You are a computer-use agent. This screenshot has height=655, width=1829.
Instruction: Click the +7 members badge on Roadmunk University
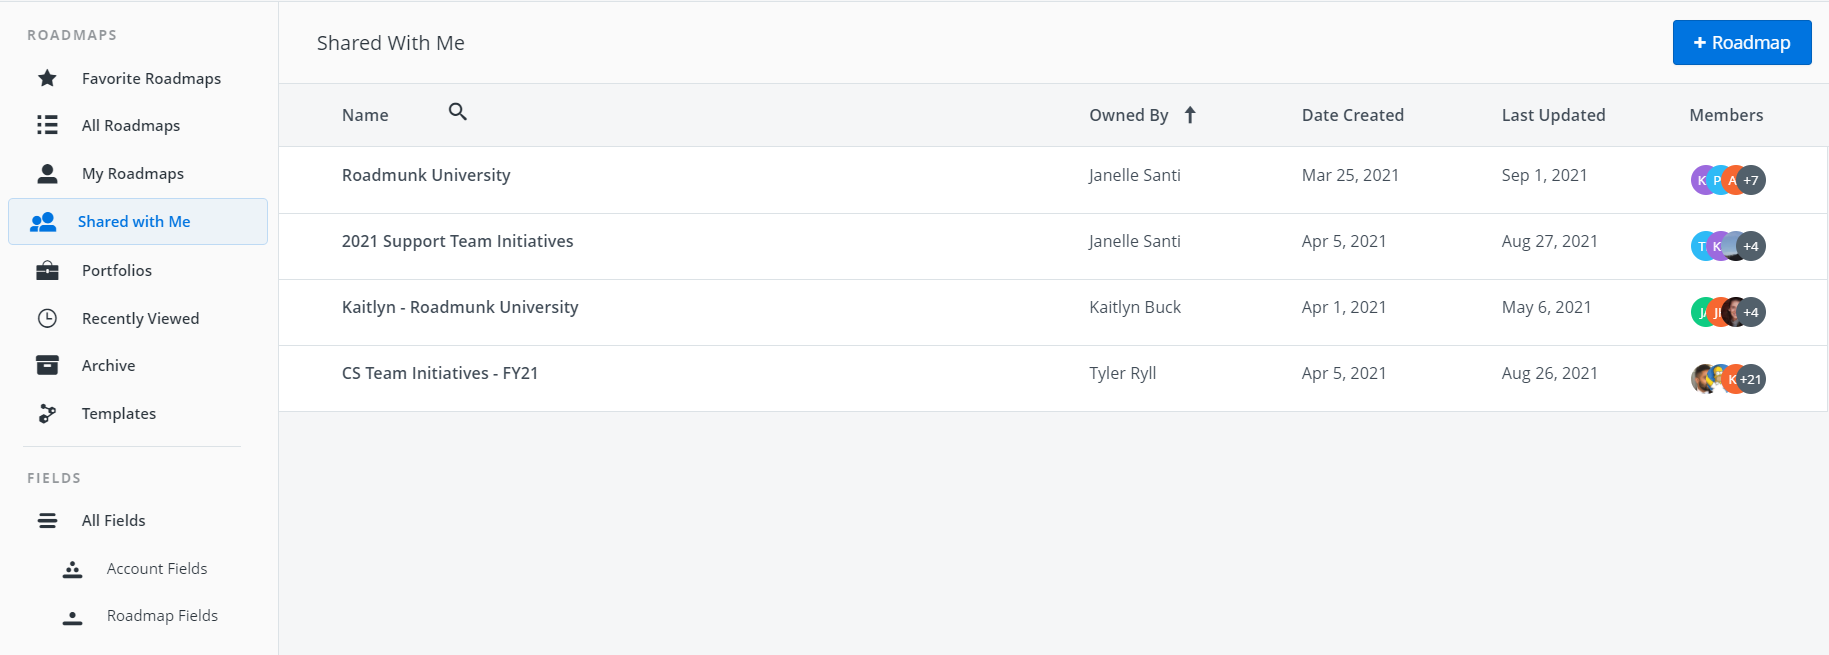pos(1751,180)
